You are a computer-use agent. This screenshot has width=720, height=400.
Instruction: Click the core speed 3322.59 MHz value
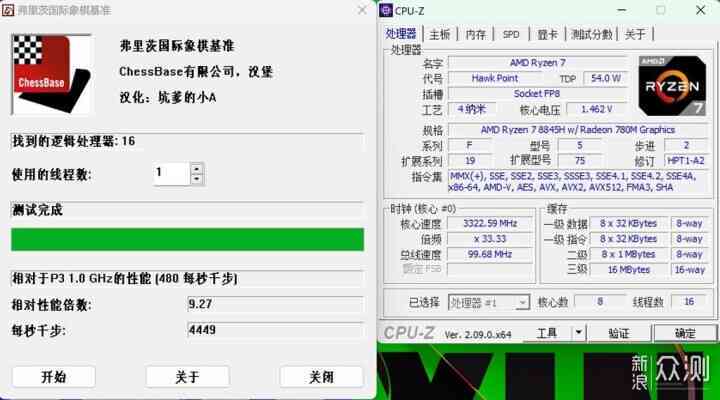[490, 224]
